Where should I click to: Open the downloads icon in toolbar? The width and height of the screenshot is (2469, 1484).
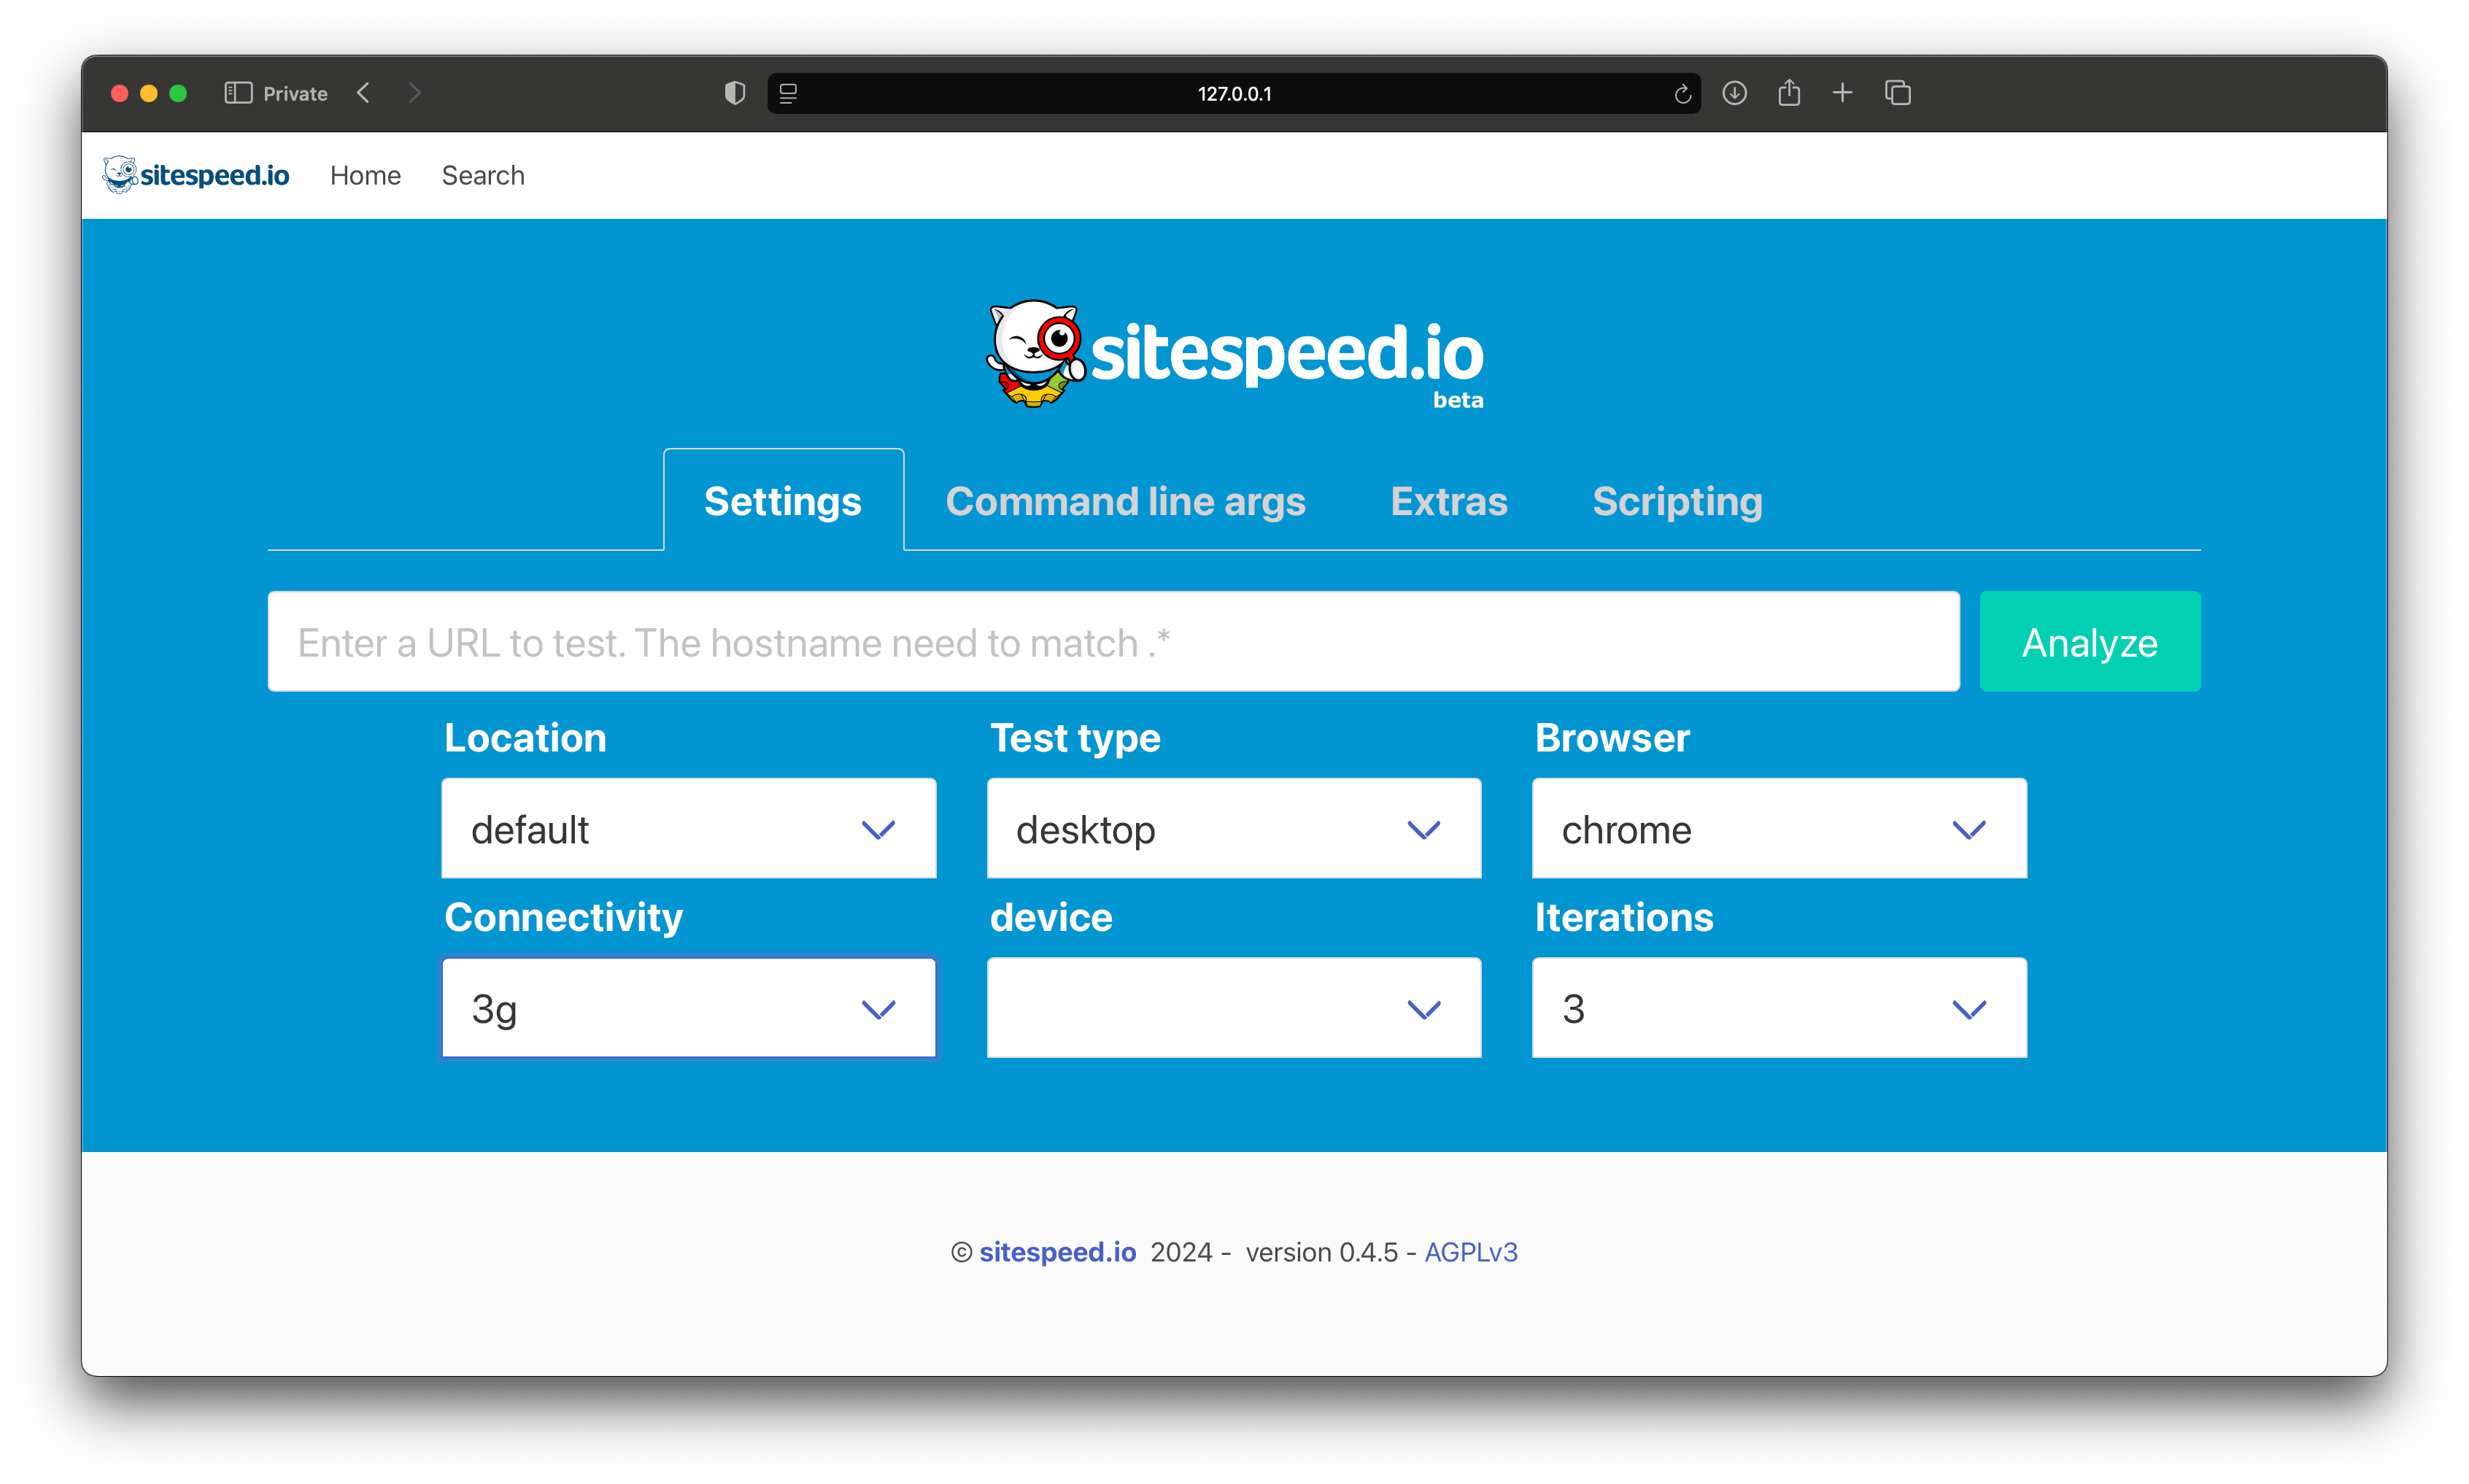pyautogui.click(x=1735, y=93)
